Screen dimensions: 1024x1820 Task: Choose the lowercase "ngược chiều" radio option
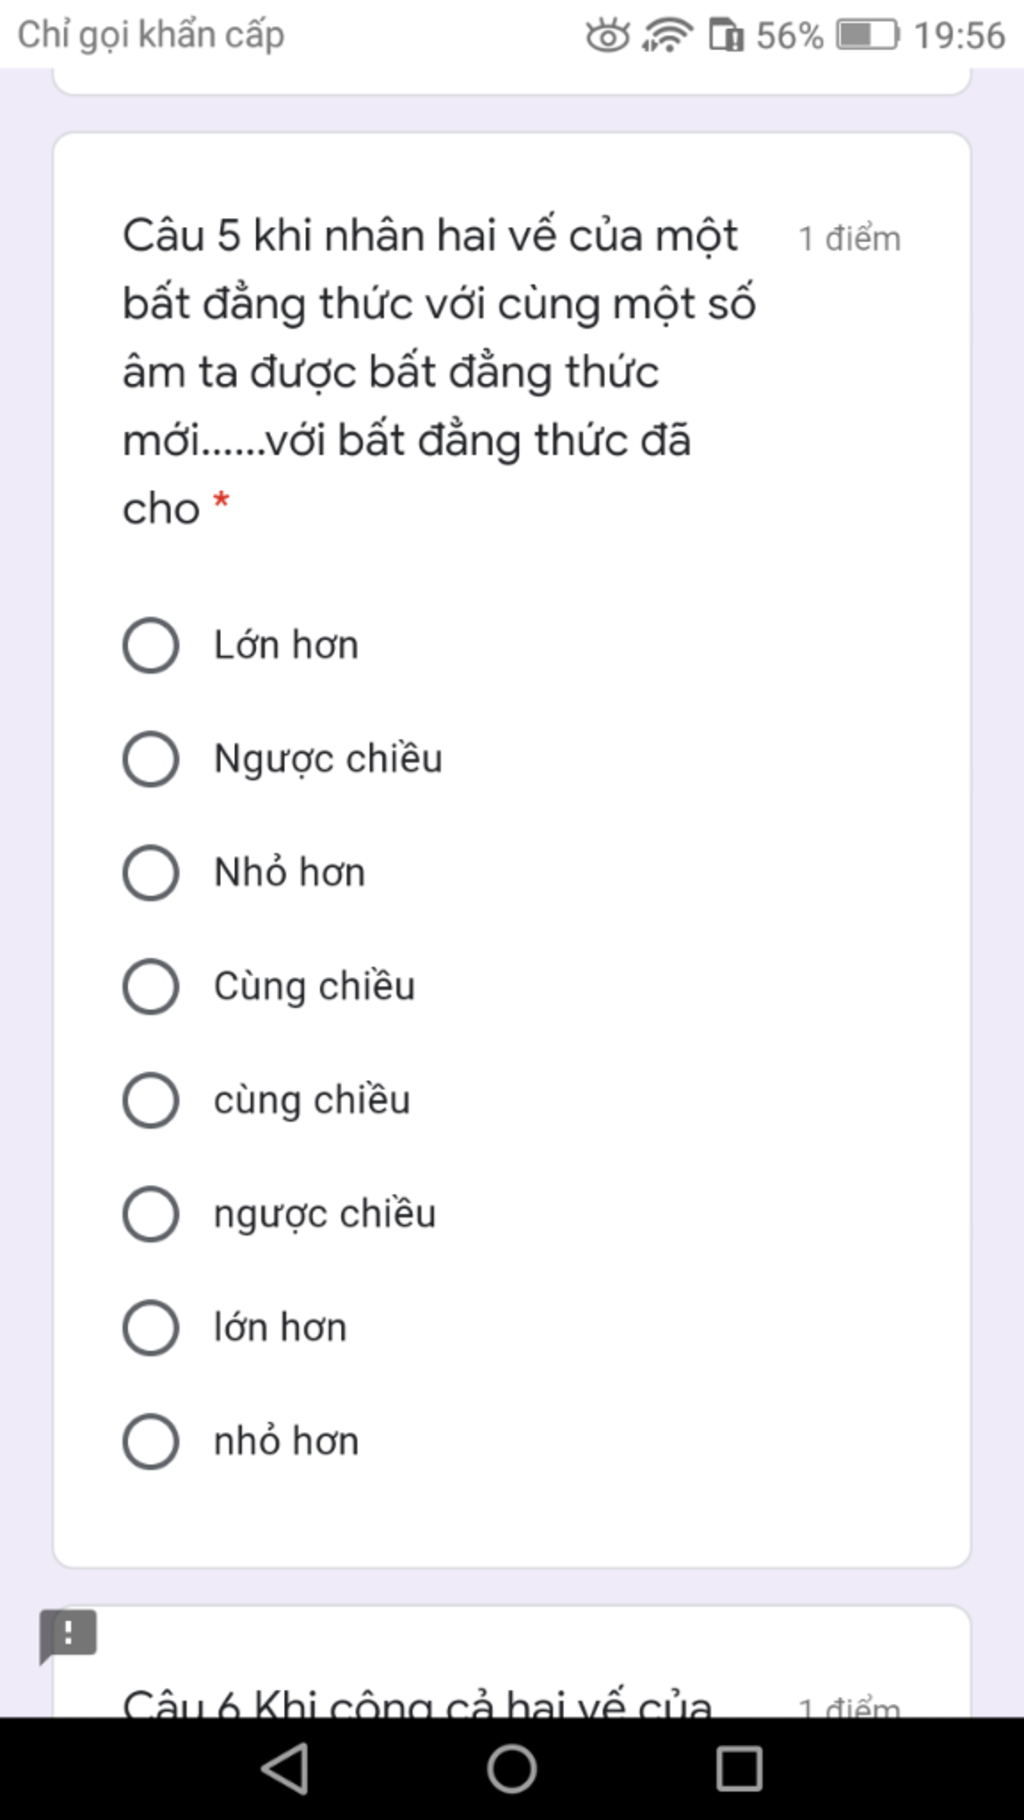pyautogui.click(x=151, y=1214)
